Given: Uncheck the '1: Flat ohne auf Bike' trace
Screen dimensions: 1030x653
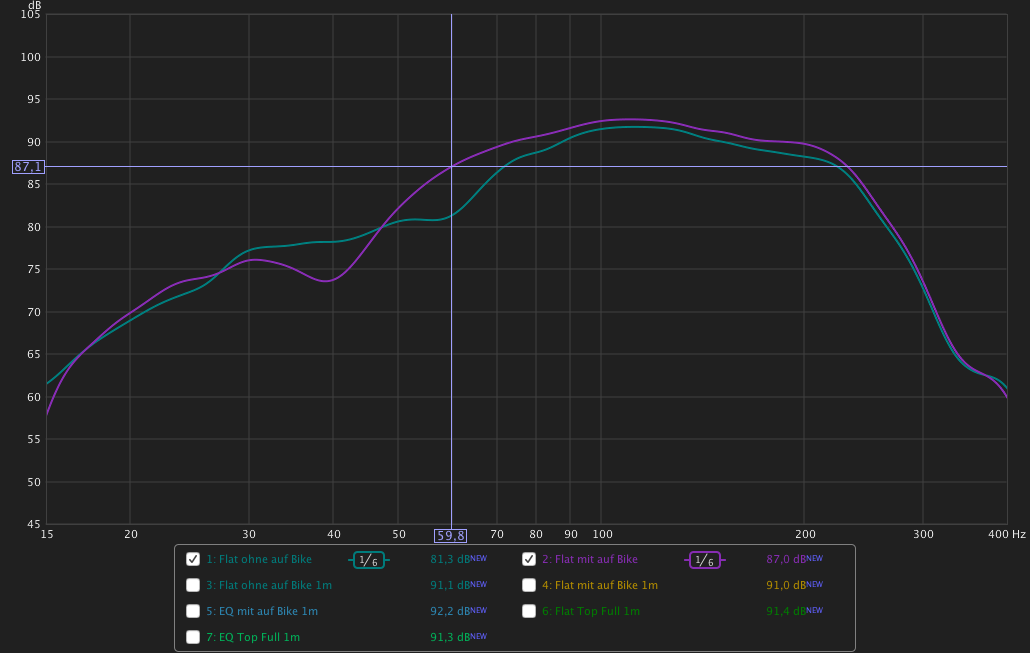Looking at the screenshot, I should 193,559.
